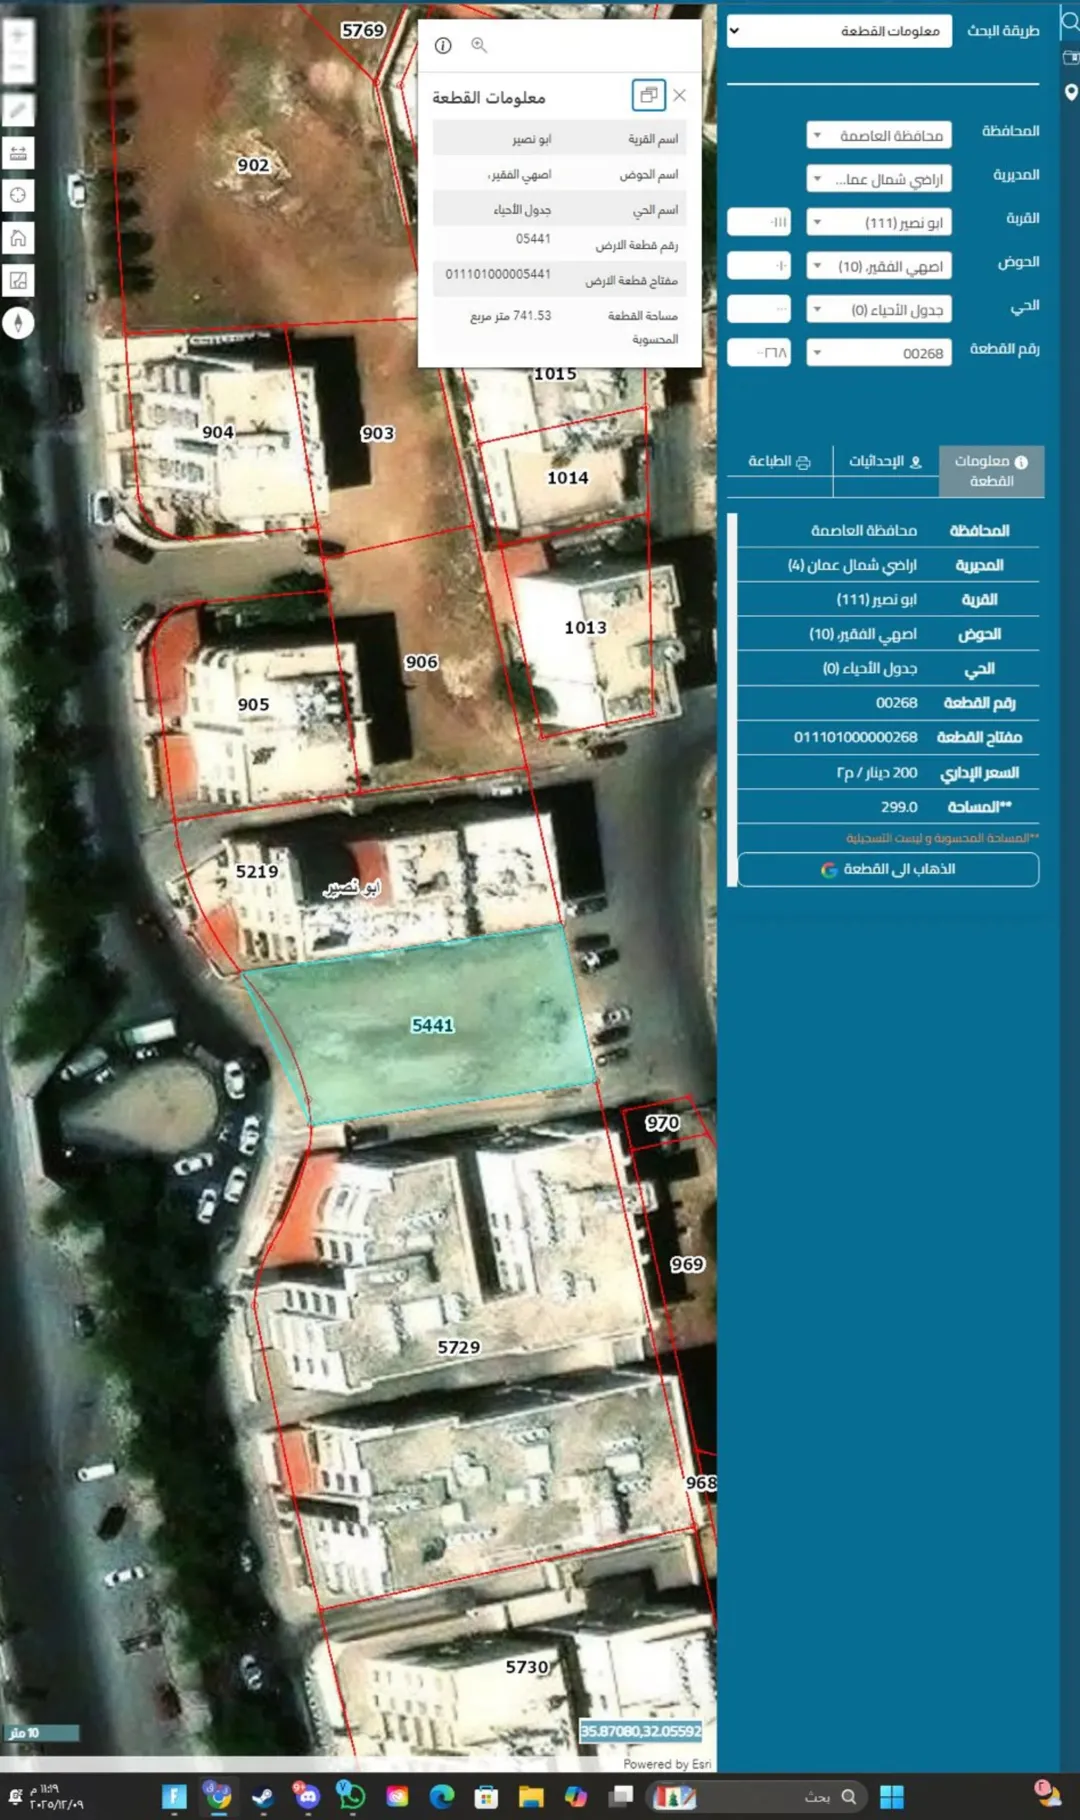Switch to the coordinates tab

tap(885, 461)
